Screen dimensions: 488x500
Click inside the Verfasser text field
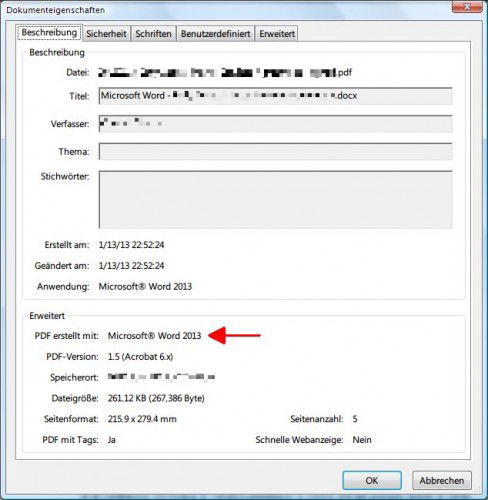pyautogui.click(x=275, y=124)
